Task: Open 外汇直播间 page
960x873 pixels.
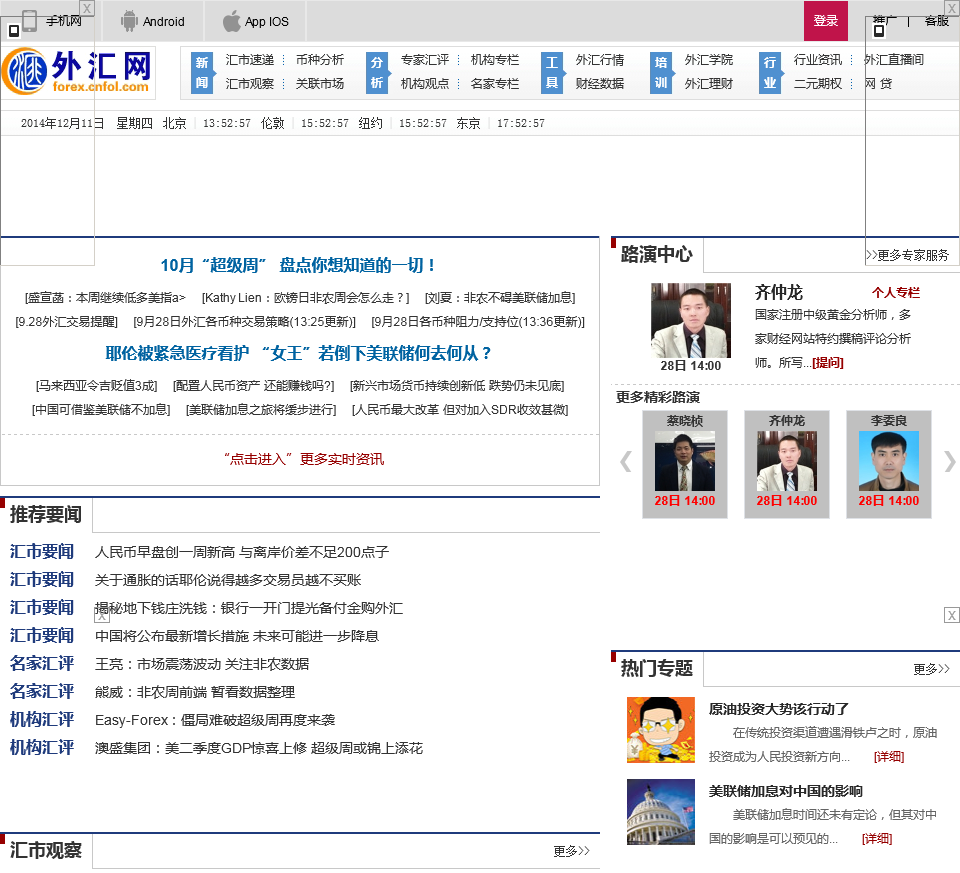Action: coord(894,60)
